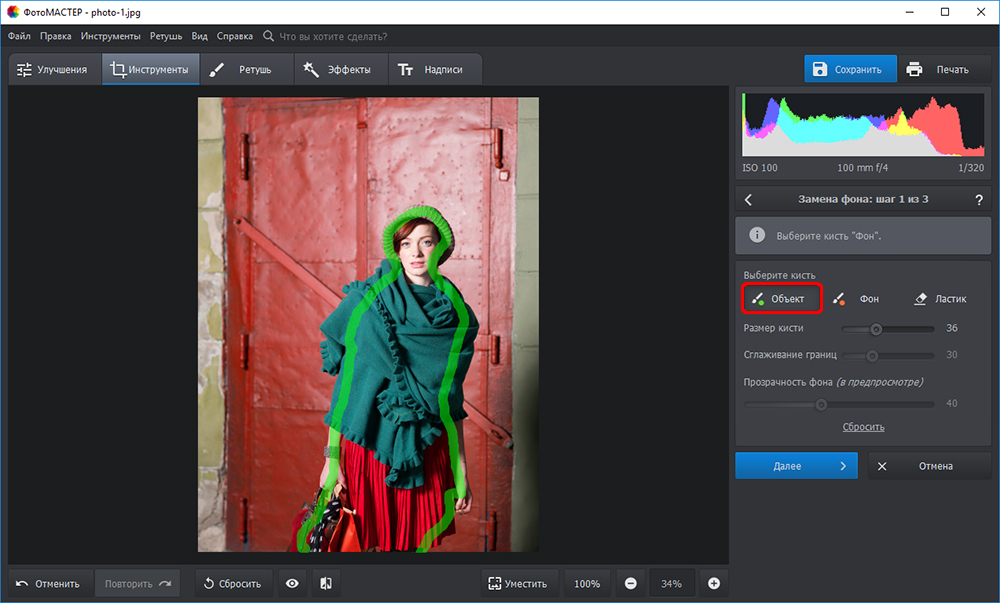Proceed to next step with Далее

(x=796, y=466)
